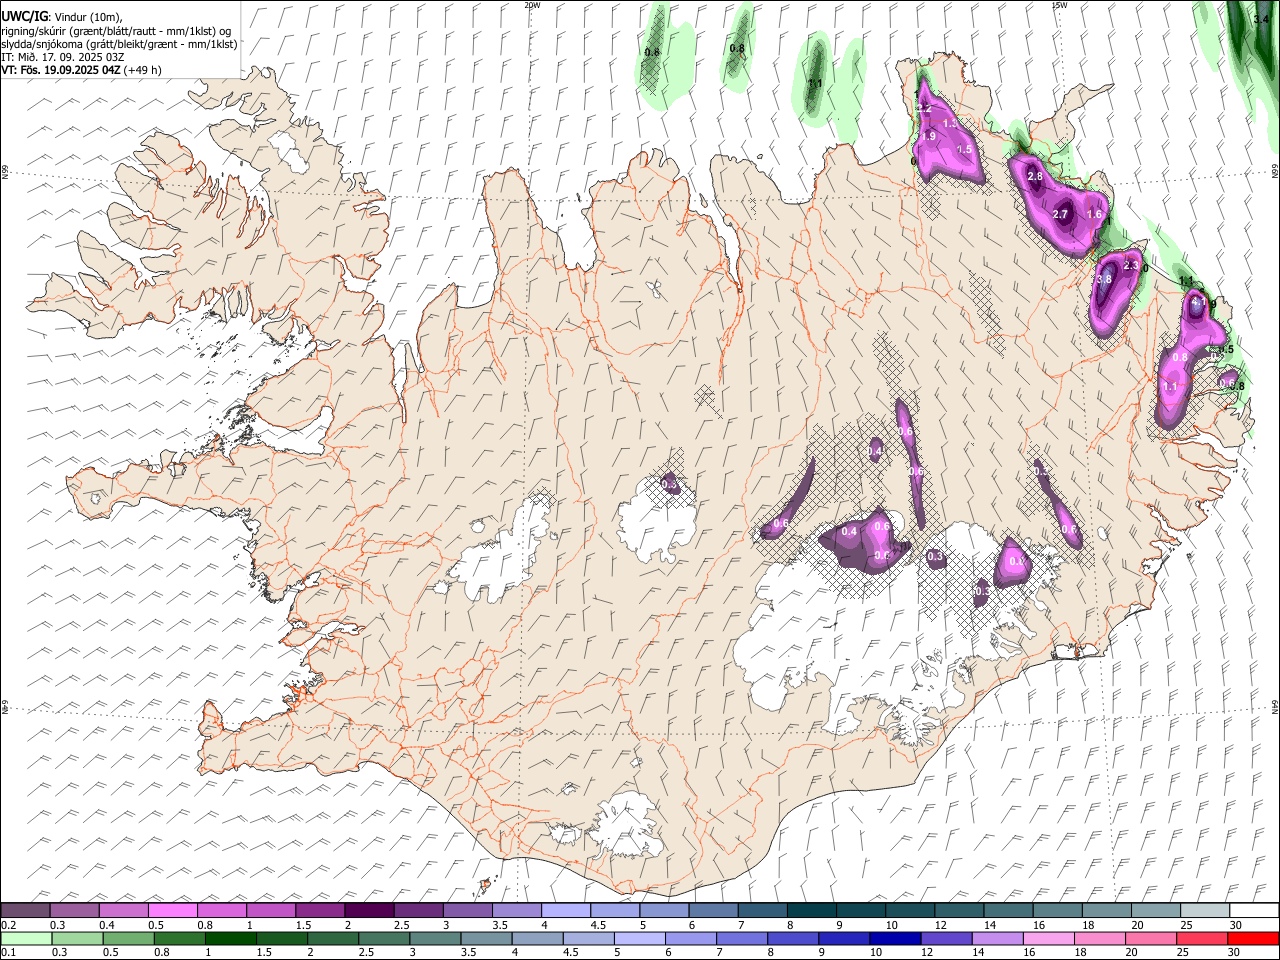Click the bright pink swatch above upper label 0.5
Viewport: 1280px width, 960px height.
pyautogui.click(x=172, y=910)
